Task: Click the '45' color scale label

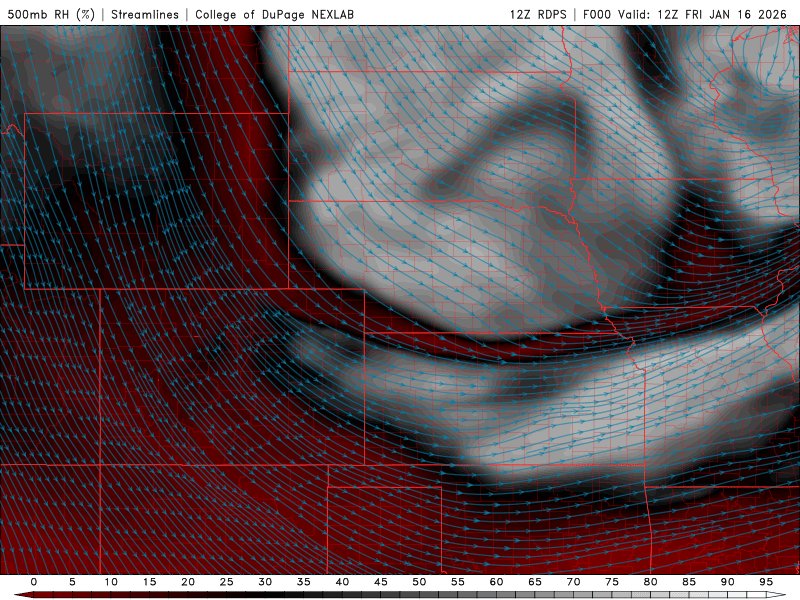Action: pos(381,582)
